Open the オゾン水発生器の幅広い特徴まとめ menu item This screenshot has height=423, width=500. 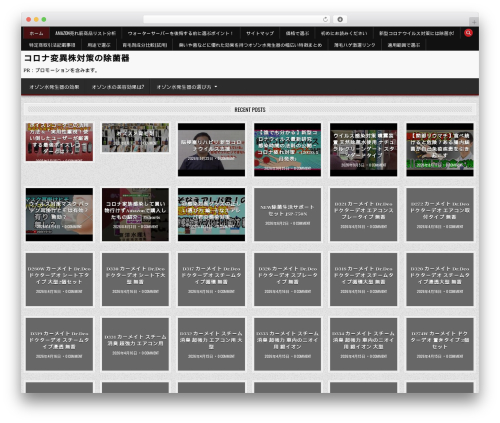[250, 45]
